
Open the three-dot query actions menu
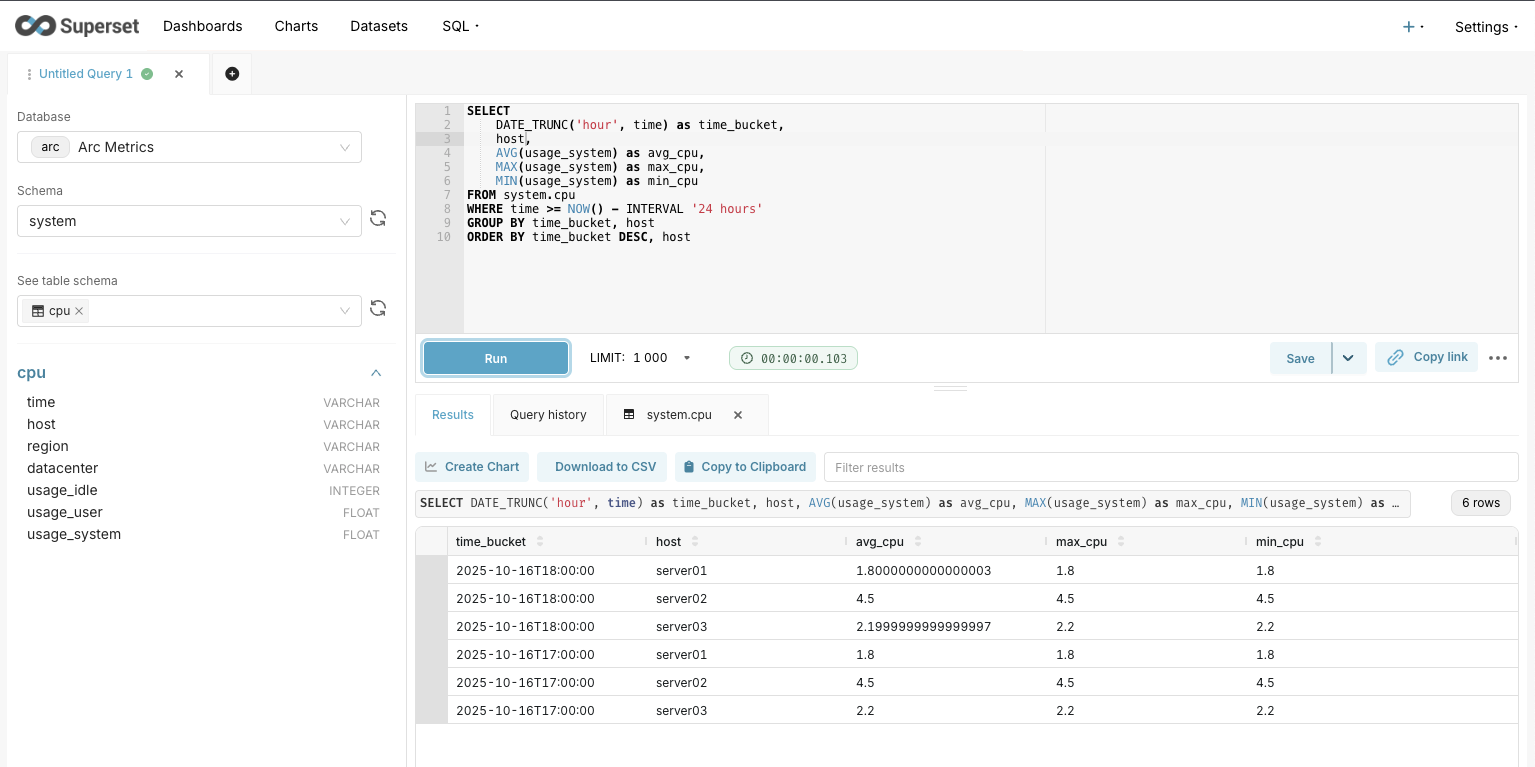click(1497, 358)
